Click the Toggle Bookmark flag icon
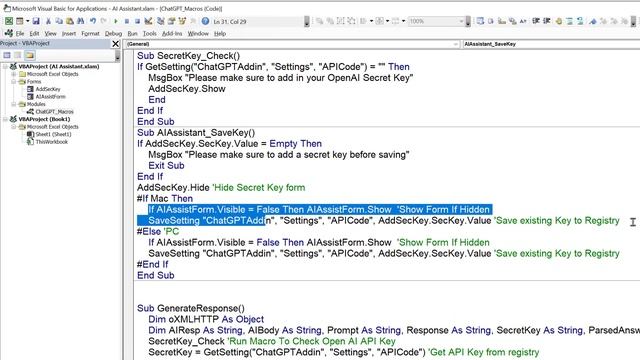The image size is (640, 360). (593, 21)
